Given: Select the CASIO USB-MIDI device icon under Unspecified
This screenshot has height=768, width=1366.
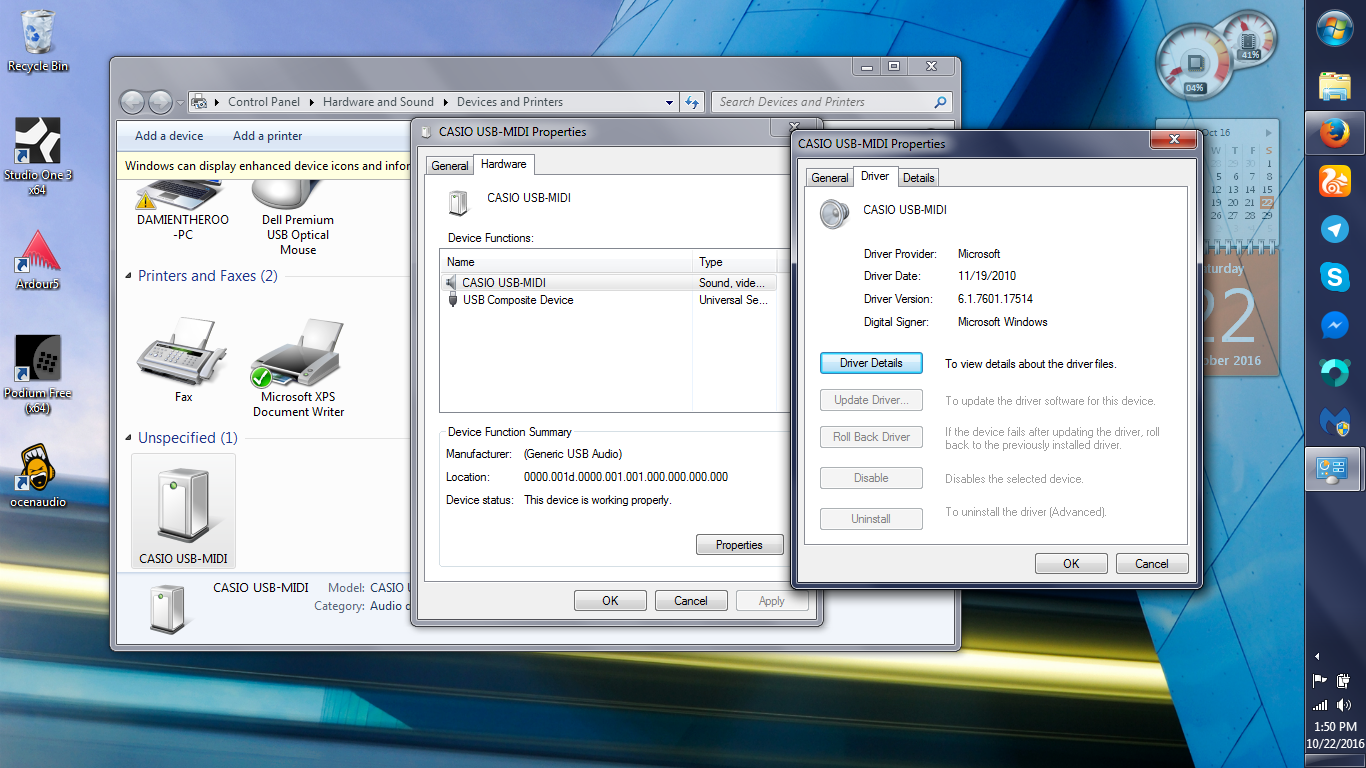Looking at the screenshot, I should coord(183,511).
